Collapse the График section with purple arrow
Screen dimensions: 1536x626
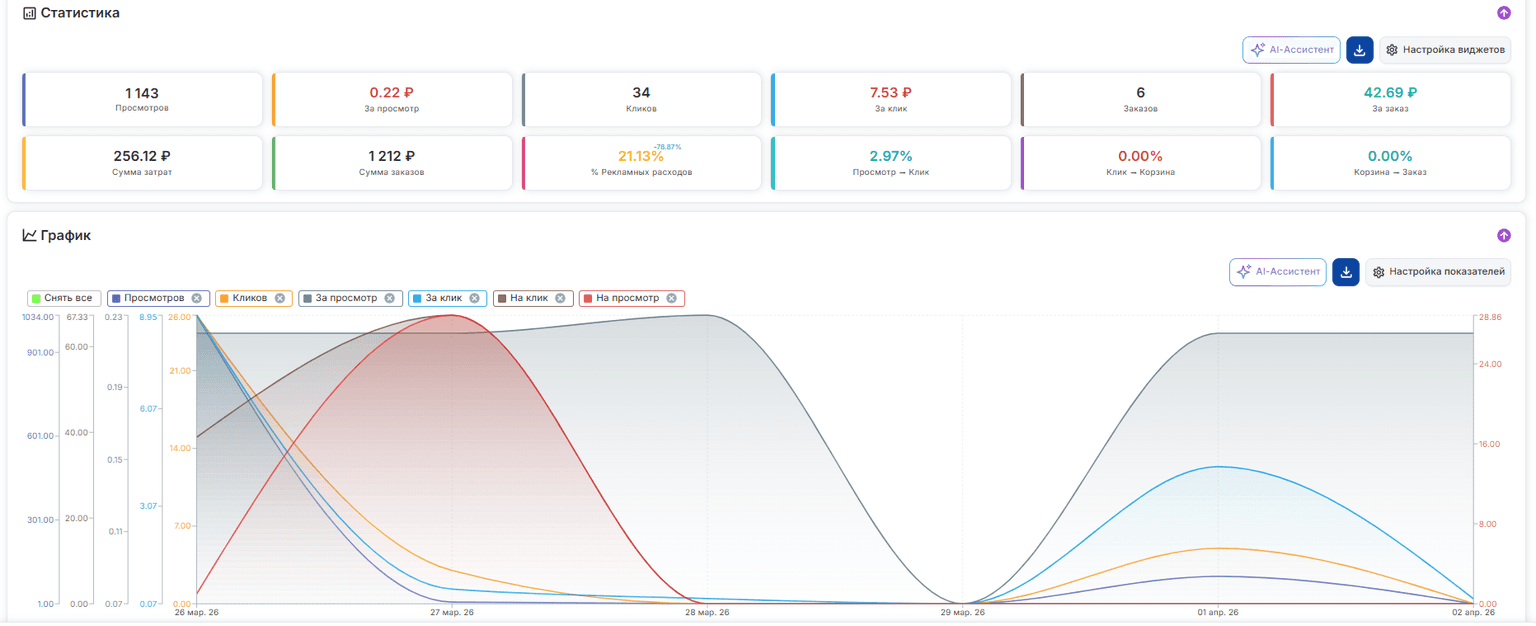1503,236
